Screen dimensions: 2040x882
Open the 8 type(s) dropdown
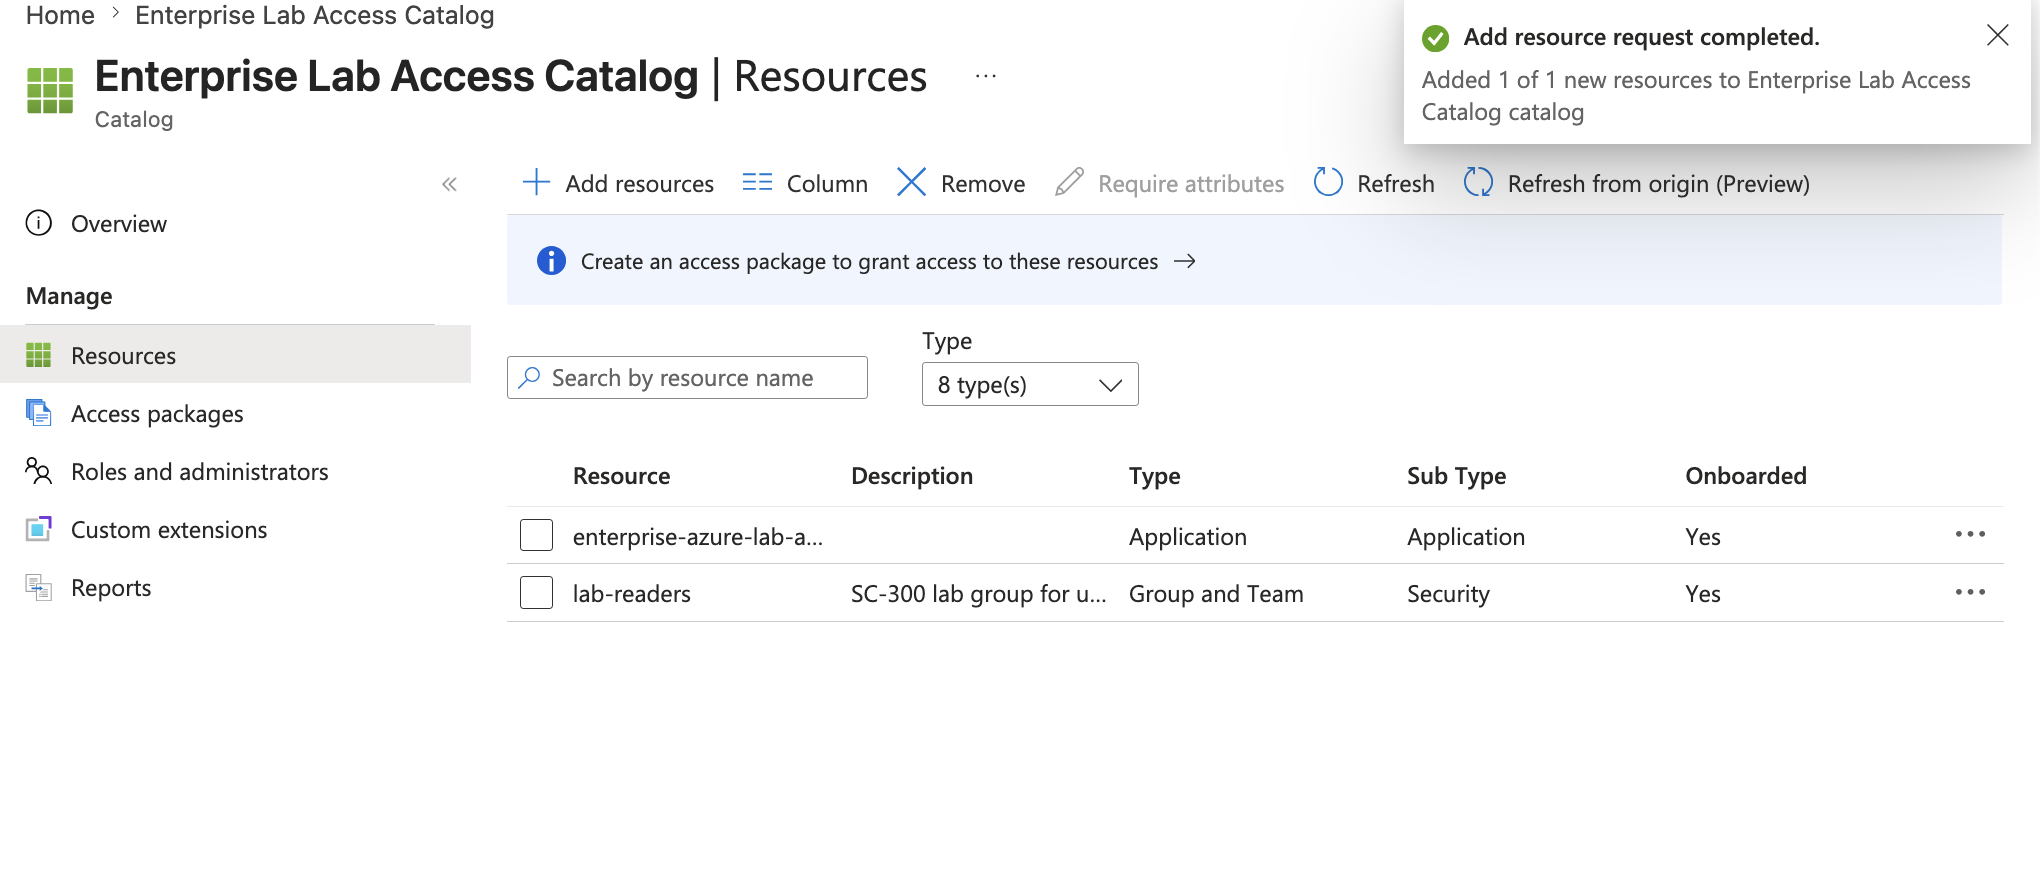1030,384
